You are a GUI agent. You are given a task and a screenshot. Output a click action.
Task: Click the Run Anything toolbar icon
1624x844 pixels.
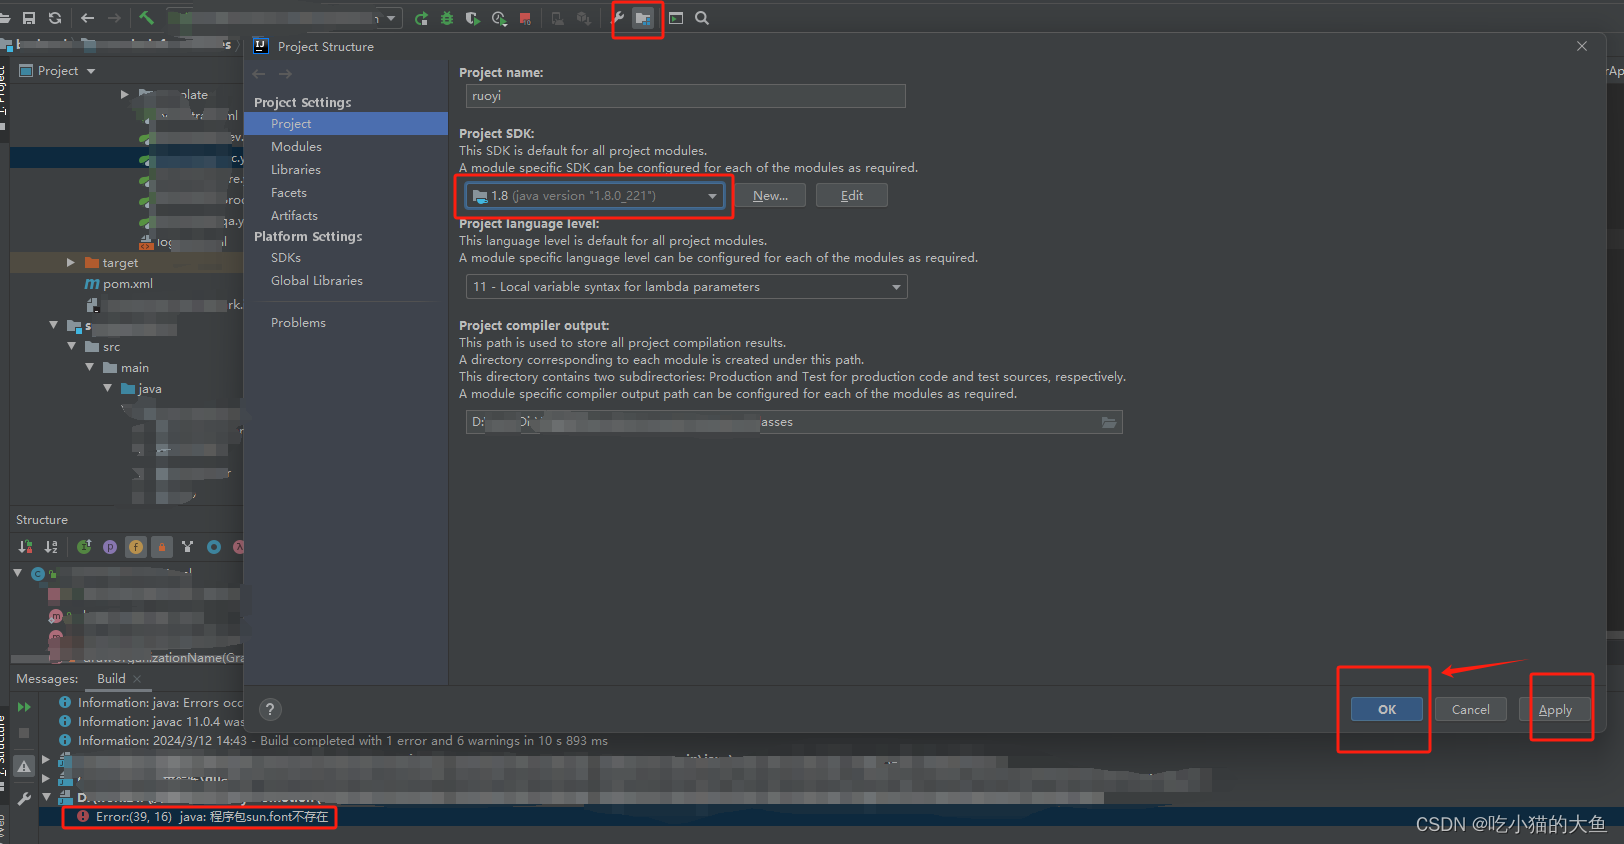(x=676, y=18)
